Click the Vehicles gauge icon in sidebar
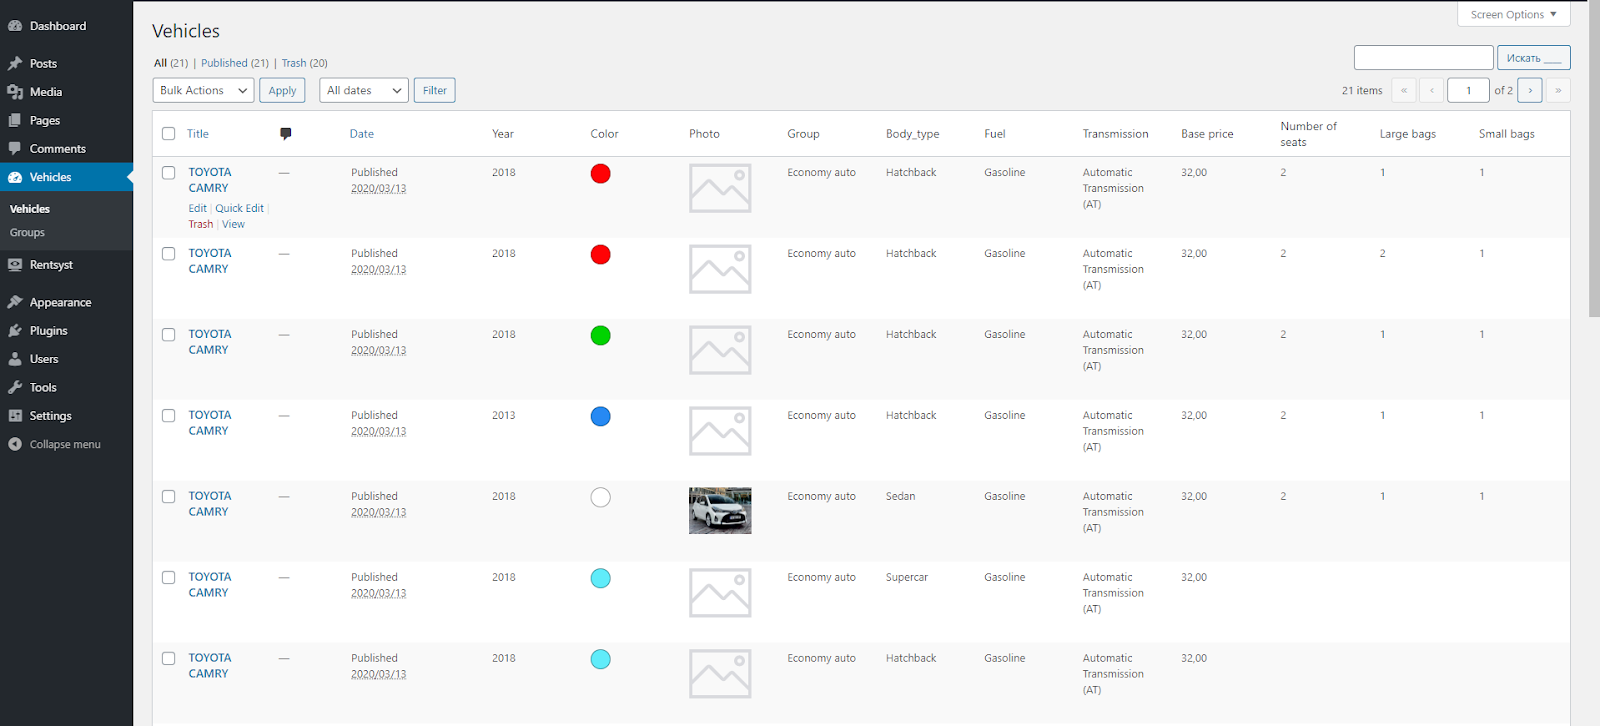Screen dimensions: 1600x726 pos(15,177)
